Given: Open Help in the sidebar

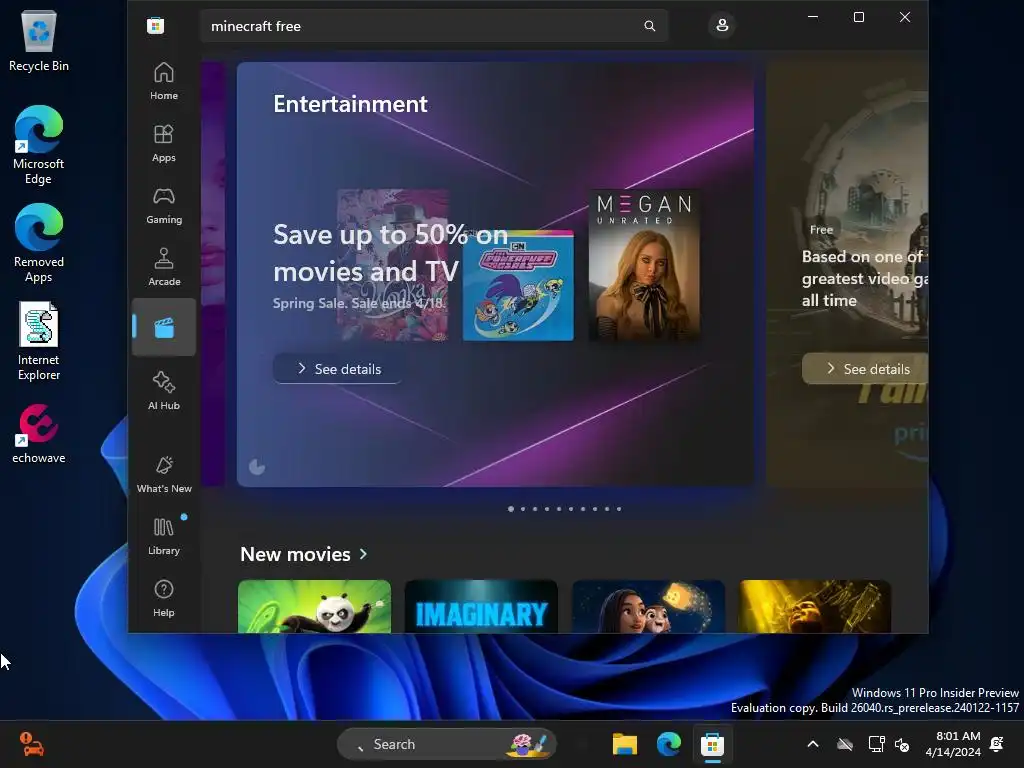Looking at the screenshot, I should click(x=163, y=598).
